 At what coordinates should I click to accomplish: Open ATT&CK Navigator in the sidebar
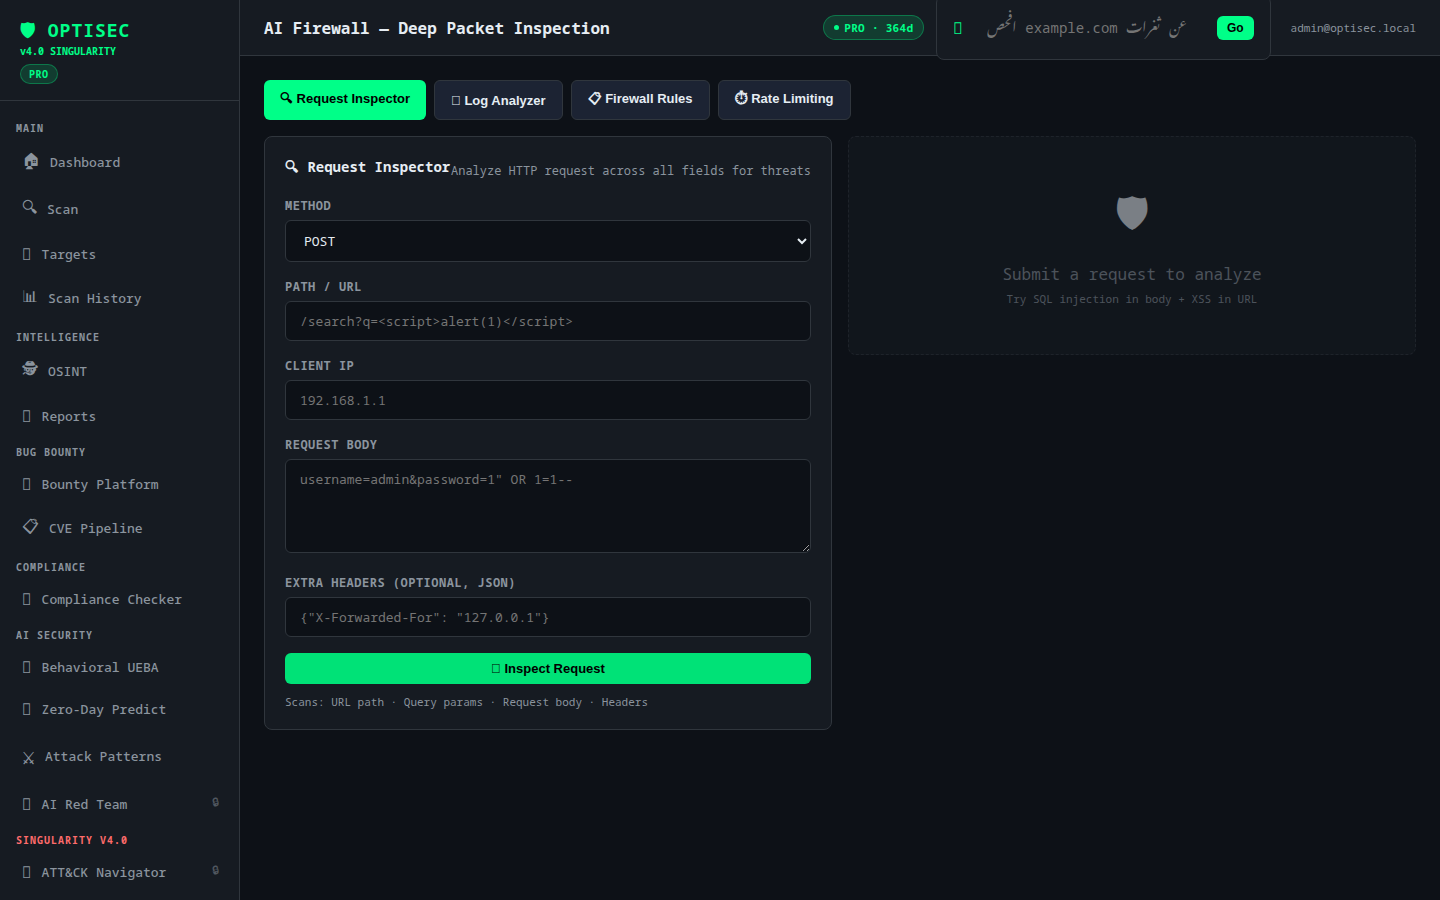[x=120, y=872]
